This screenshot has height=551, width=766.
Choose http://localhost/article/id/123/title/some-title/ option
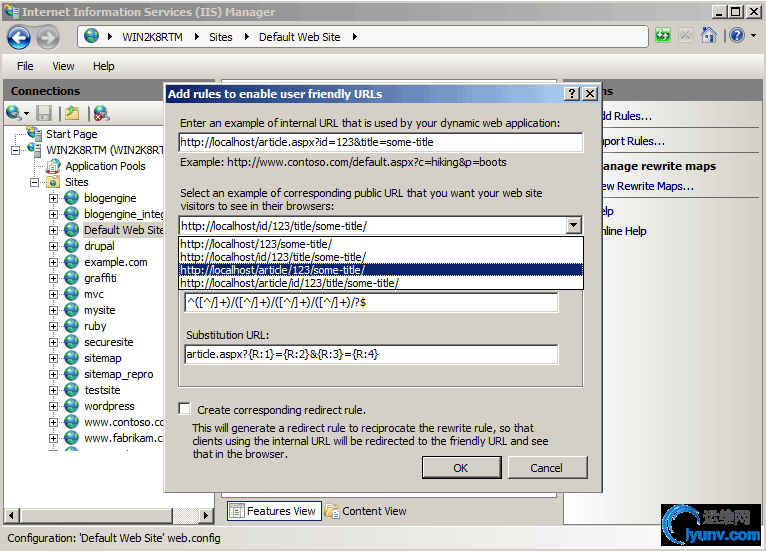pos(381,283)
